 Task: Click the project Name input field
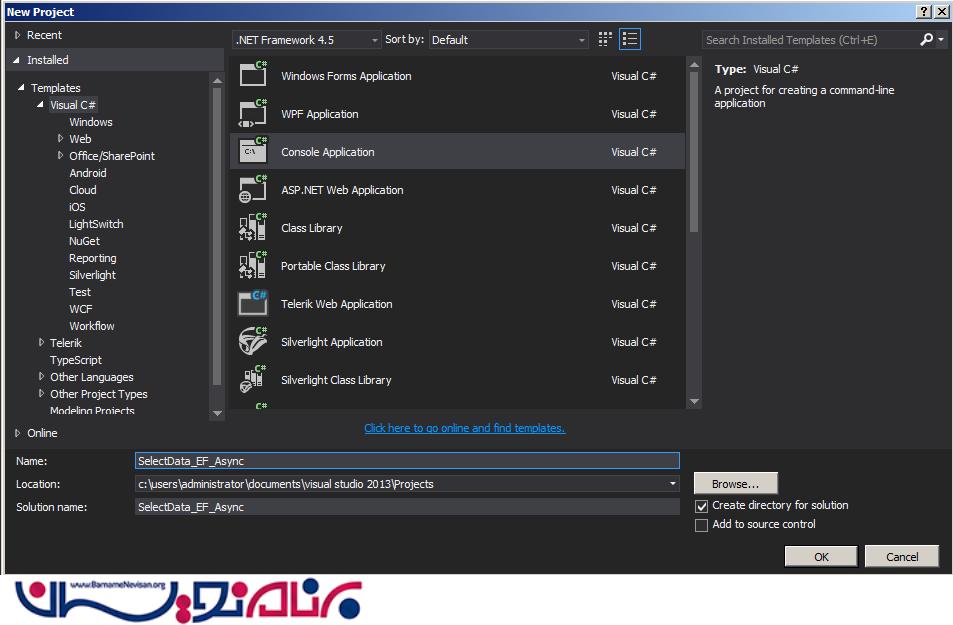click(407, 461)
